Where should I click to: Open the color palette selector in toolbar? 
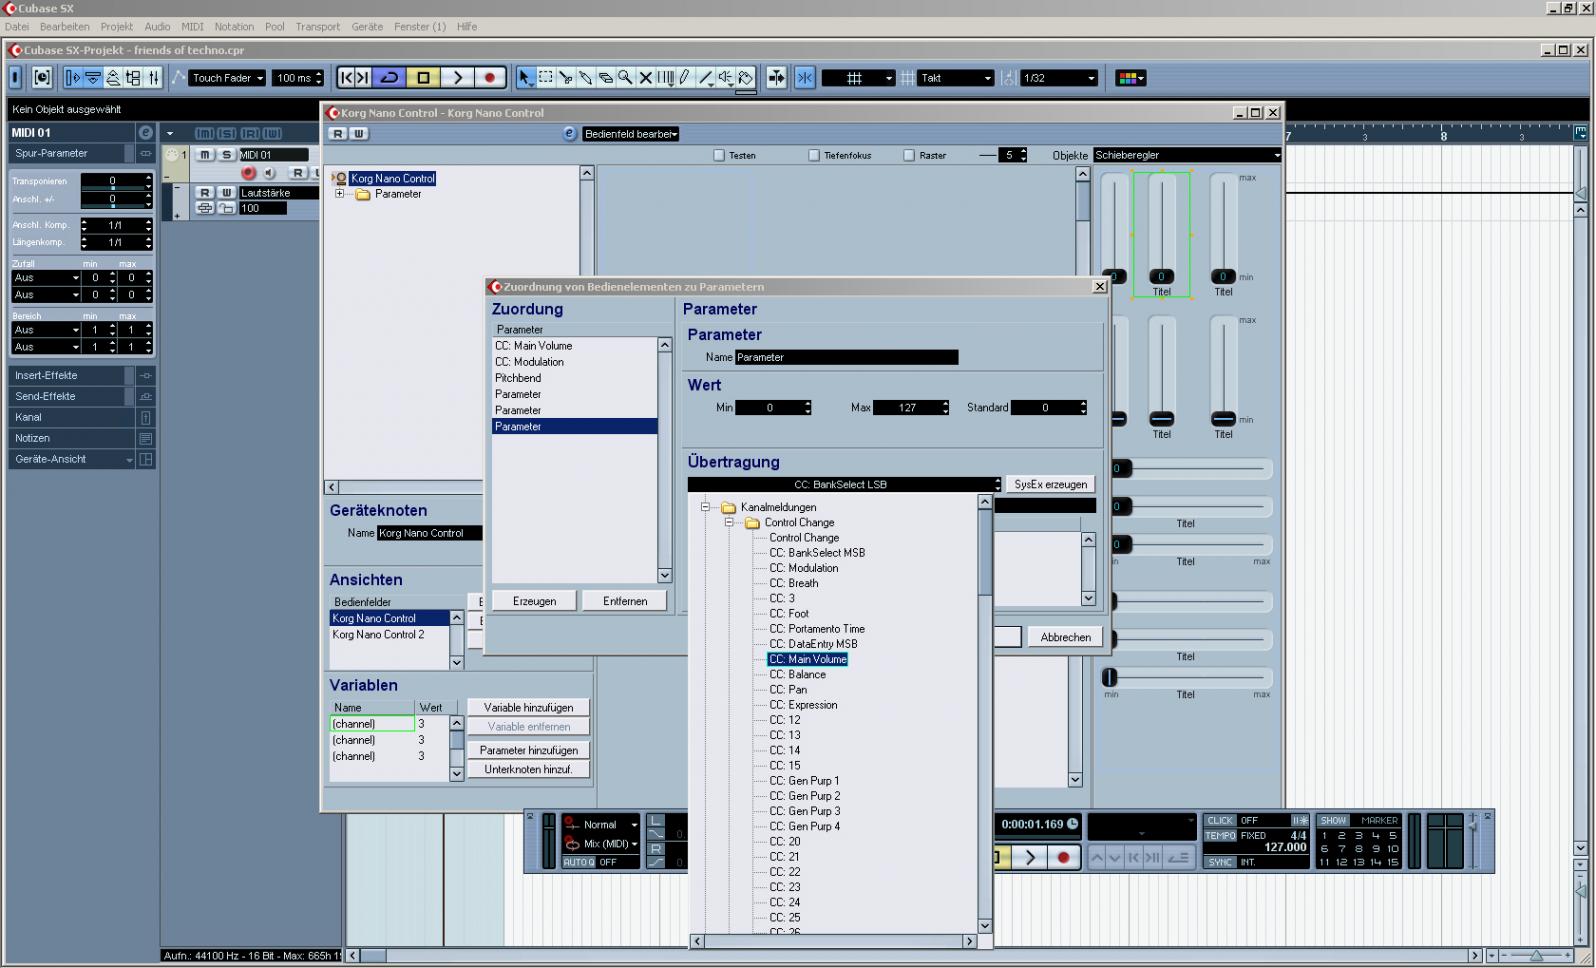click(x=1130, y=78)
